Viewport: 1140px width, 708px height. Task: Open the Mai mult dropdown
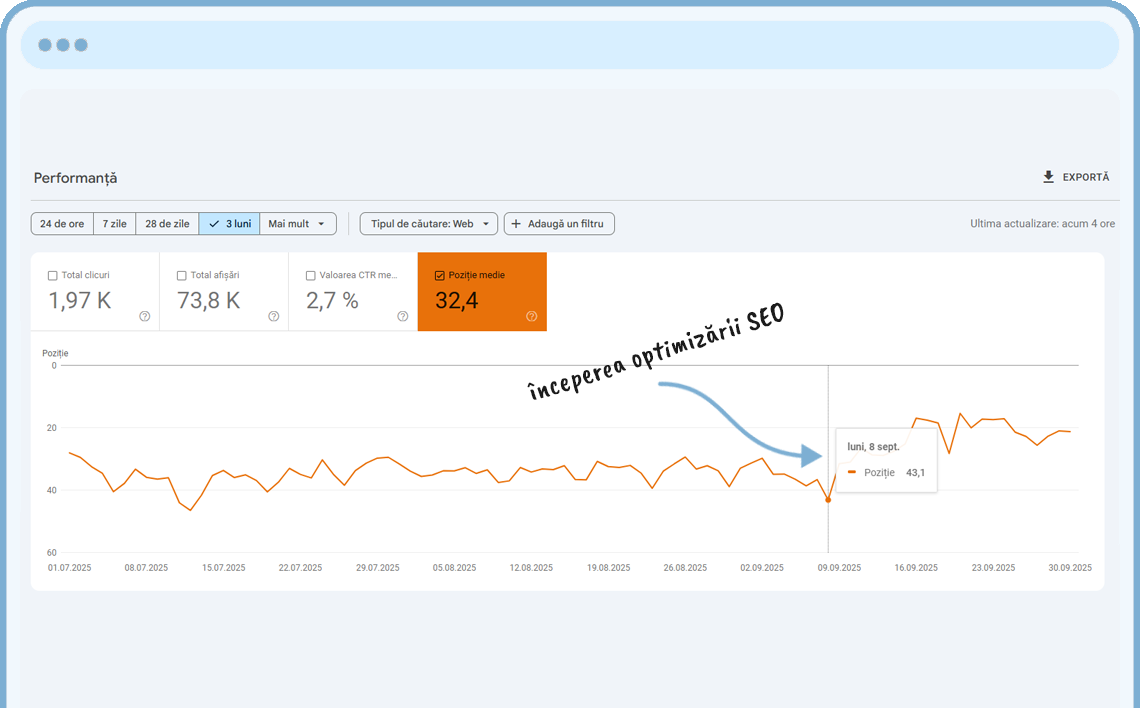click(x=297, y=223)
